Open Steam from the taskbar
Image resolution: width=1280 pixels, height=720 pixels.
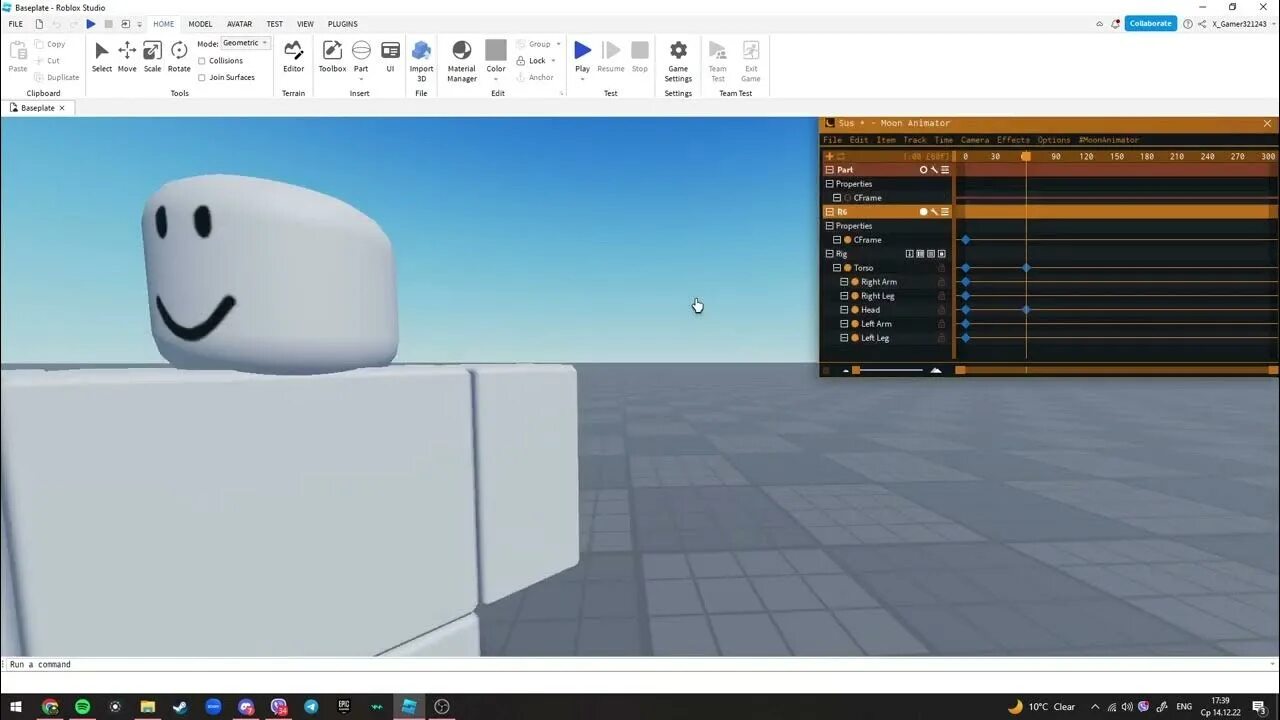click(x=180, y=707)
